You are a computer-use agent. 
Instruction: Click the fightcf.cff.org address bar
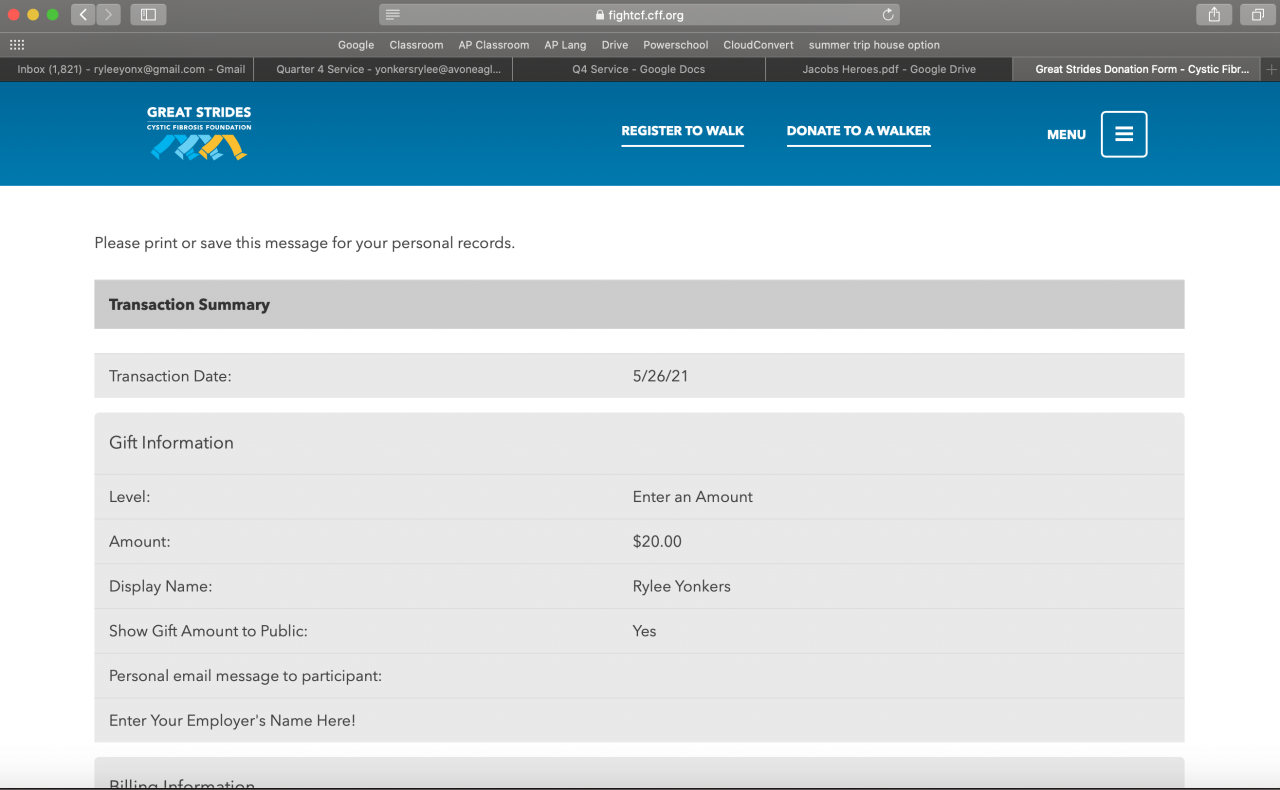639,15
